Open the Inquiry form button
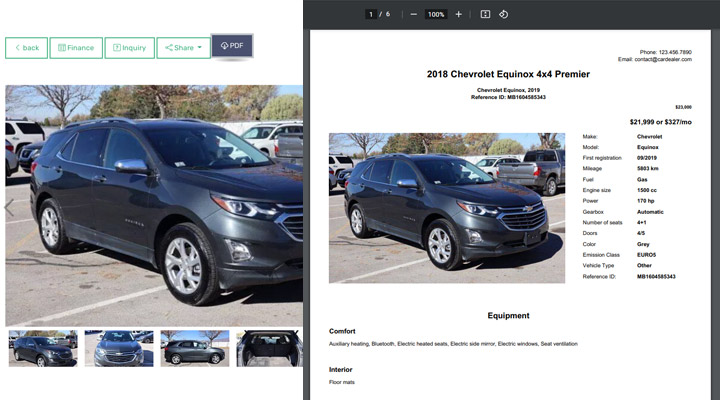This screenshot has width=720, height=400. tap(129, 48)
